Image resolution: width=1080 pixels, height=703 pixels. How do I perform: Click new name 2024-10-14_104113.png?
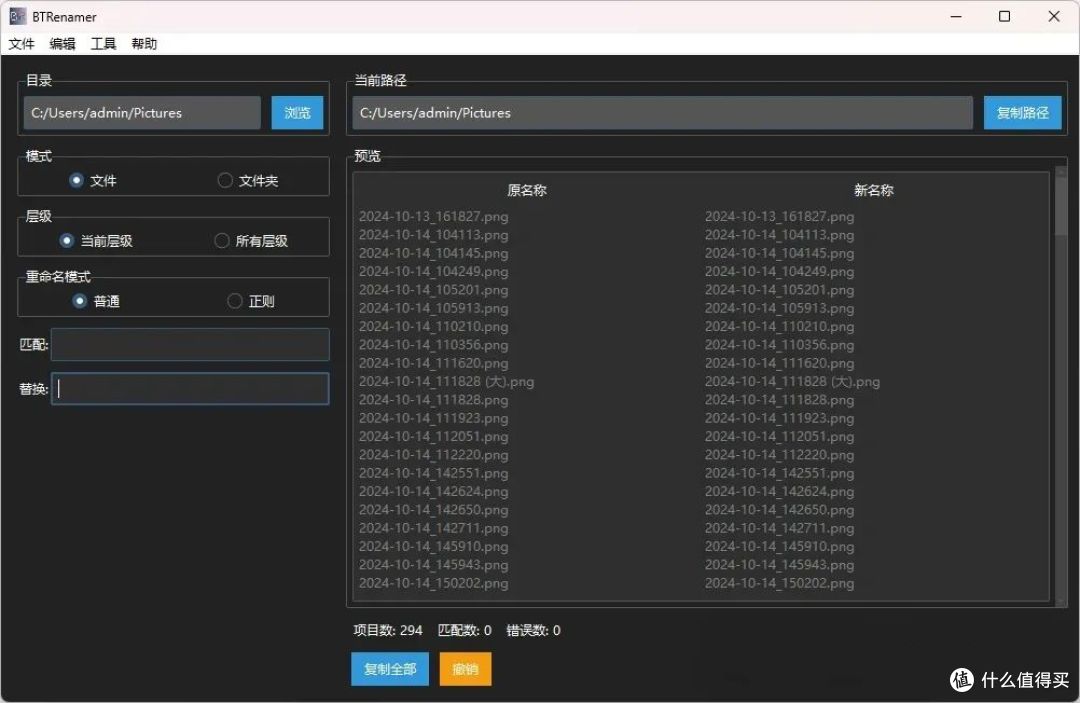pos(779,235)
